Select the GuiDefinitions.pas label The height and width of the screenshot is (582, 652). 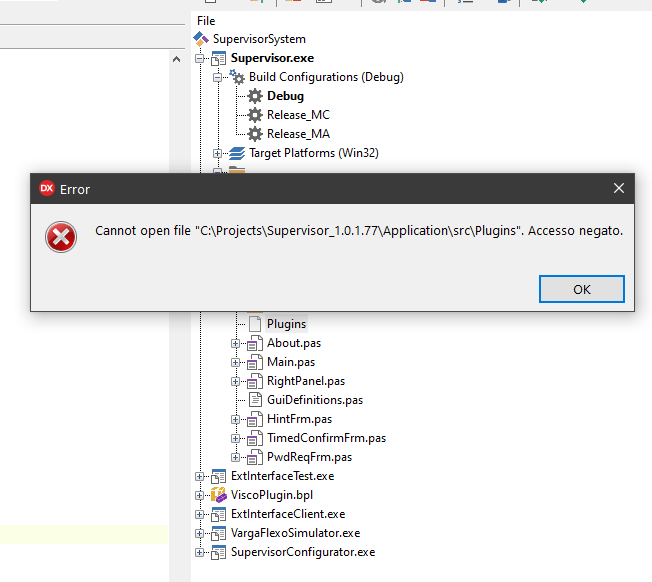315,400
